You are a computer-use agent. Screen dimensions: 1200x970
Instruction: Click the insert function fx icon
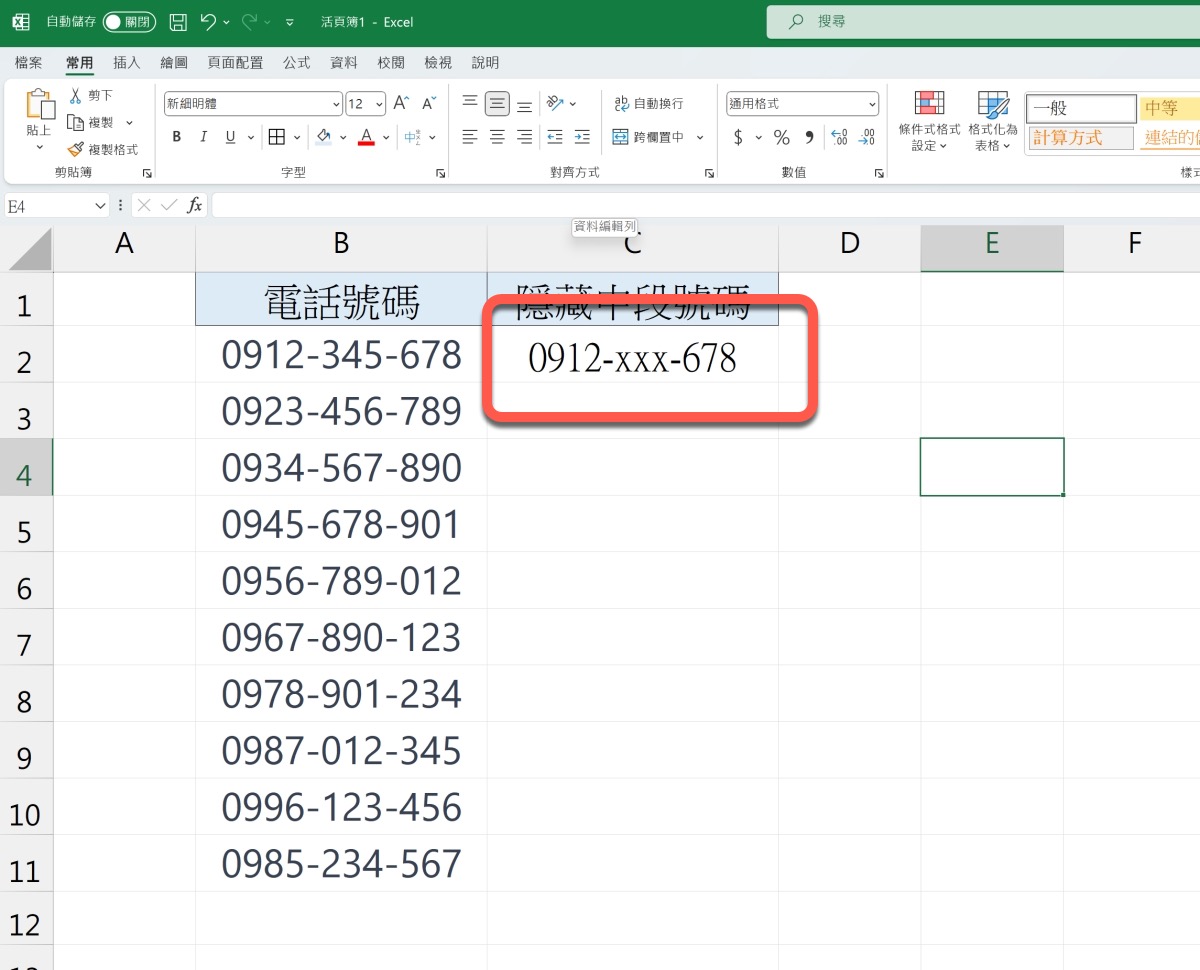195,205
